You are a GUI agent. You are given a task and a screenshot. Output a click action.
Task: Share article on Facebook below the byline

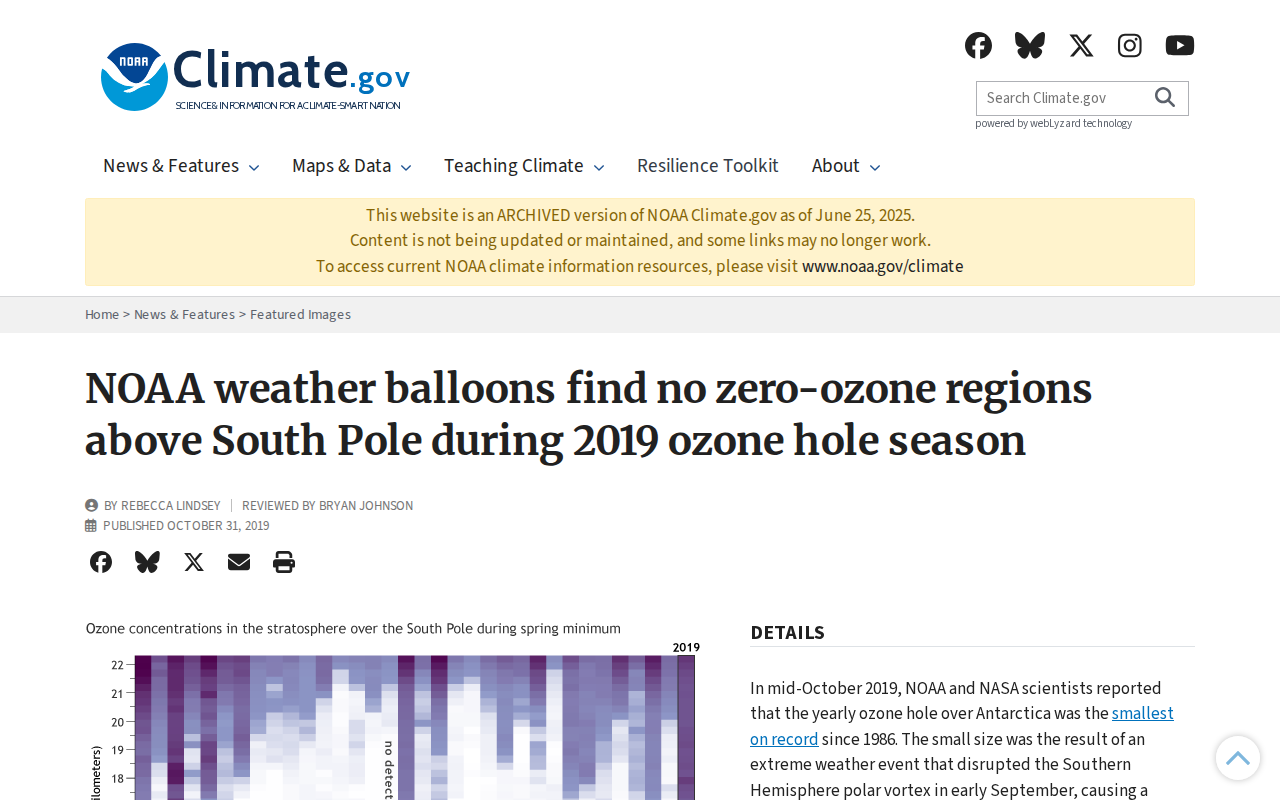pos(101,562)
